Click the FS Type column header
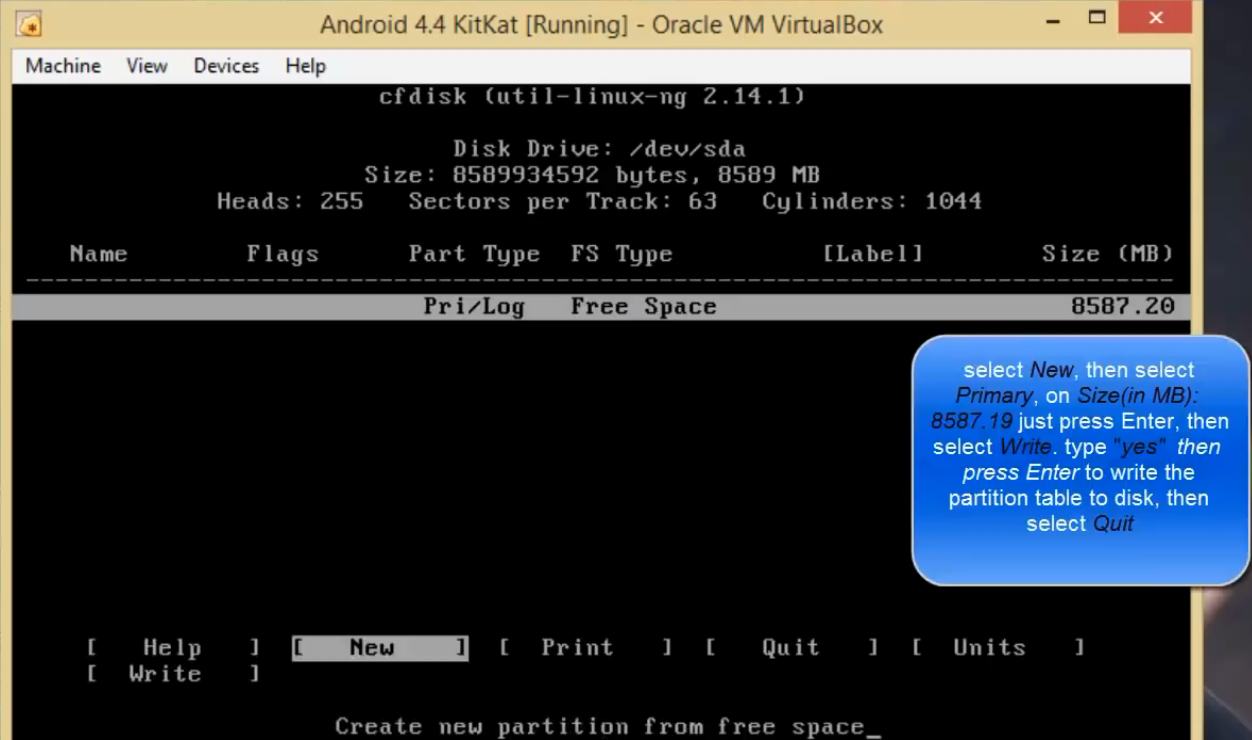1252x740 pixels. click(622, 254)
